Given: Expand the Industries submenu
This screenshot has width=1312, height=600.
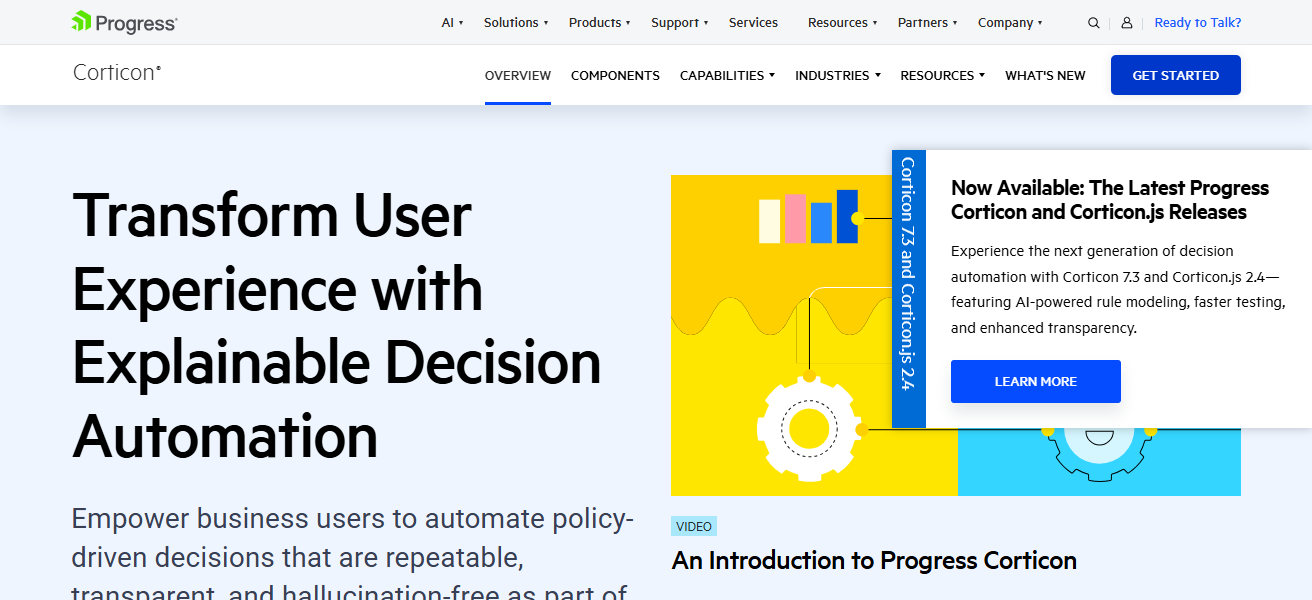Looking at the screenshot, I should coord(838,76).
